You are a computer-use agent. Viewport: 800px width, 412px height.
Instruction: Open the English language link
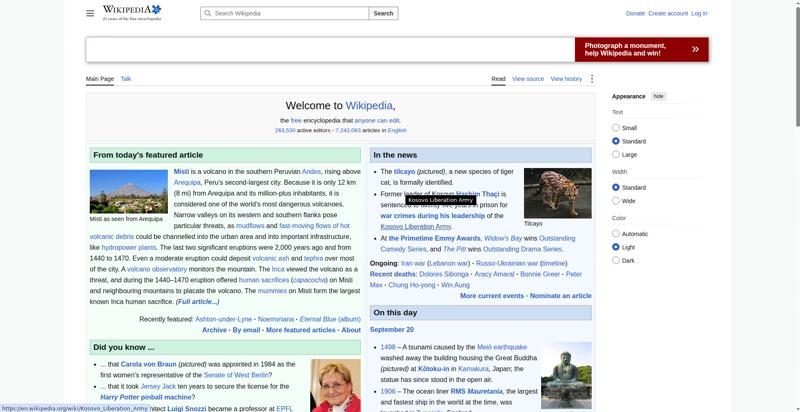point(397,131)
